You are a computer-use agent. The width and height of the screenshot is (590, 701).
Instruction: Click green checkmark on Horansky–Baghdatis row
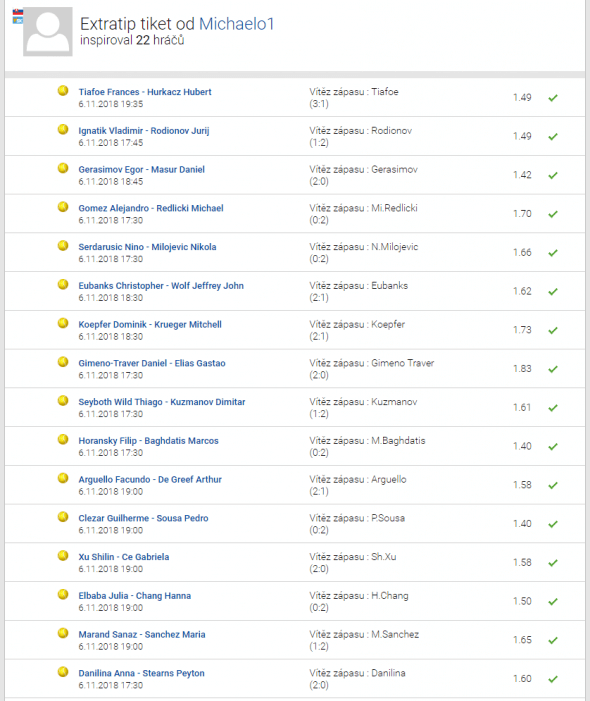(x=553, y=447)
